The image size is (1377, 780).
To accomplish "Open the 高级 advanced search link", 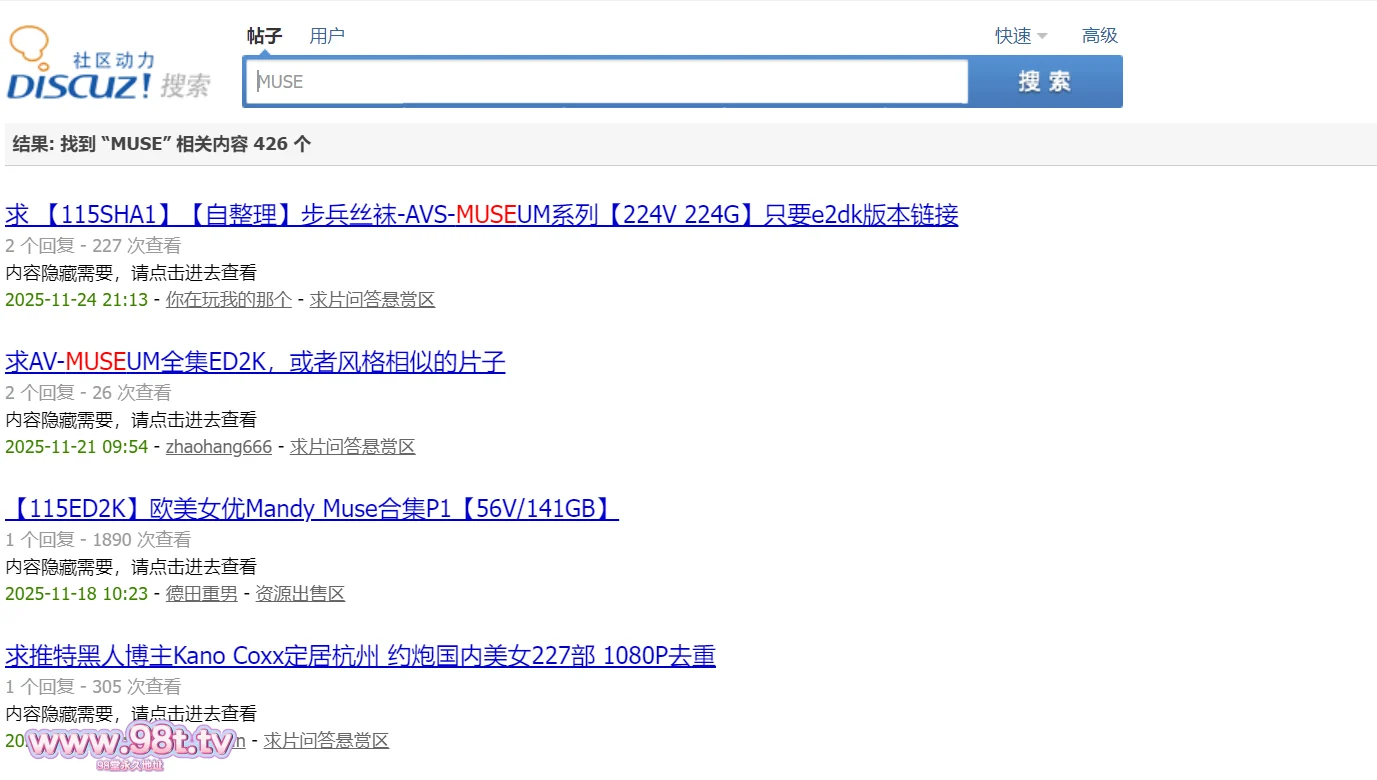I will pos(1099,35).
